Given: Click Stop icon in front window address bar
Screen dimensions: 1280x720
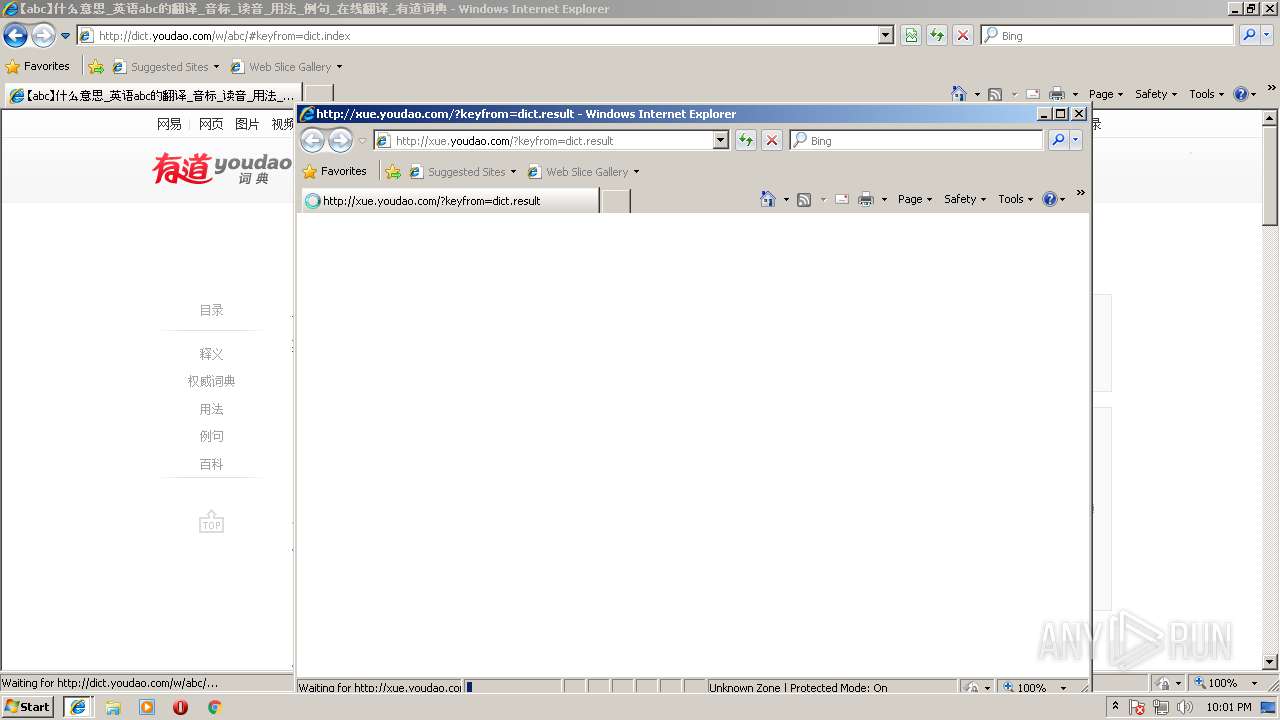Looking at the screenshot, I should coord(772,141).
